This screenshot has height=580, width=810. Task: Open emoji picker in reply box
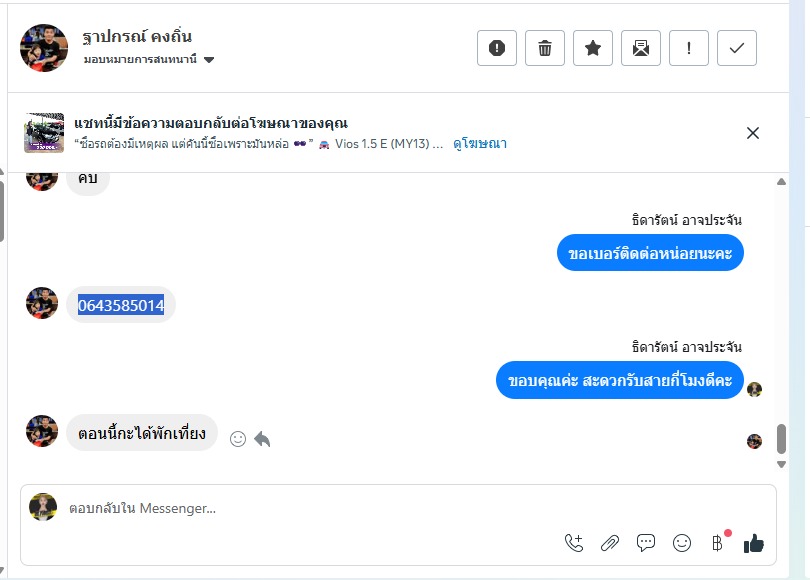click(x=682, y=543)
